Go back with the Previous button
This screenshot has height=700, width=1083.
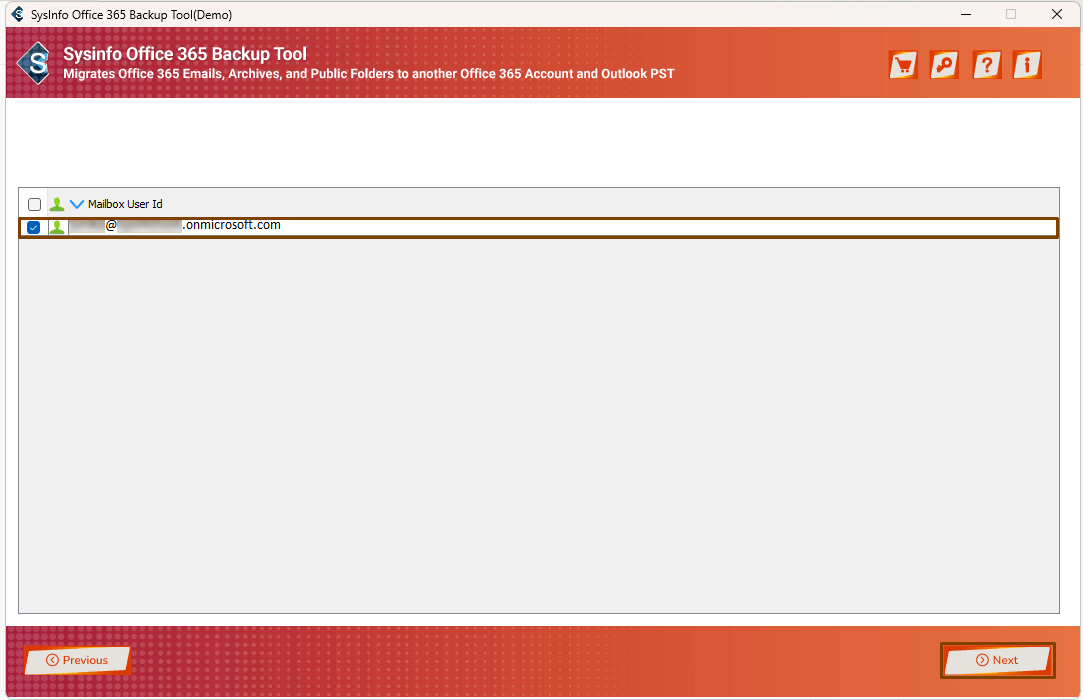(x=77, y=660)
